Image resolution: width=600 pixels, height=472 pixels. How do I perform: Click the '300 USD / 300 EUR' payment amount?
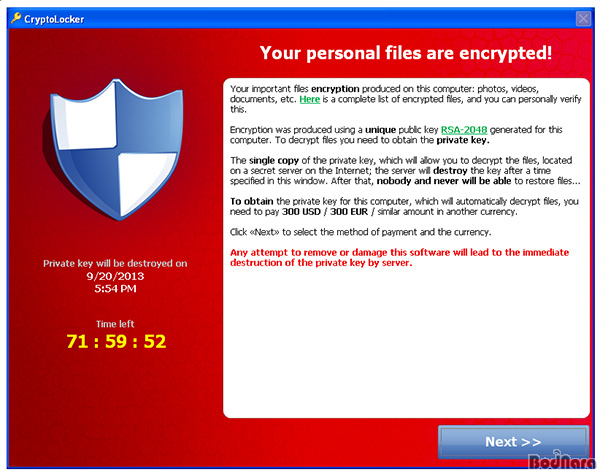tap(325, 212)
